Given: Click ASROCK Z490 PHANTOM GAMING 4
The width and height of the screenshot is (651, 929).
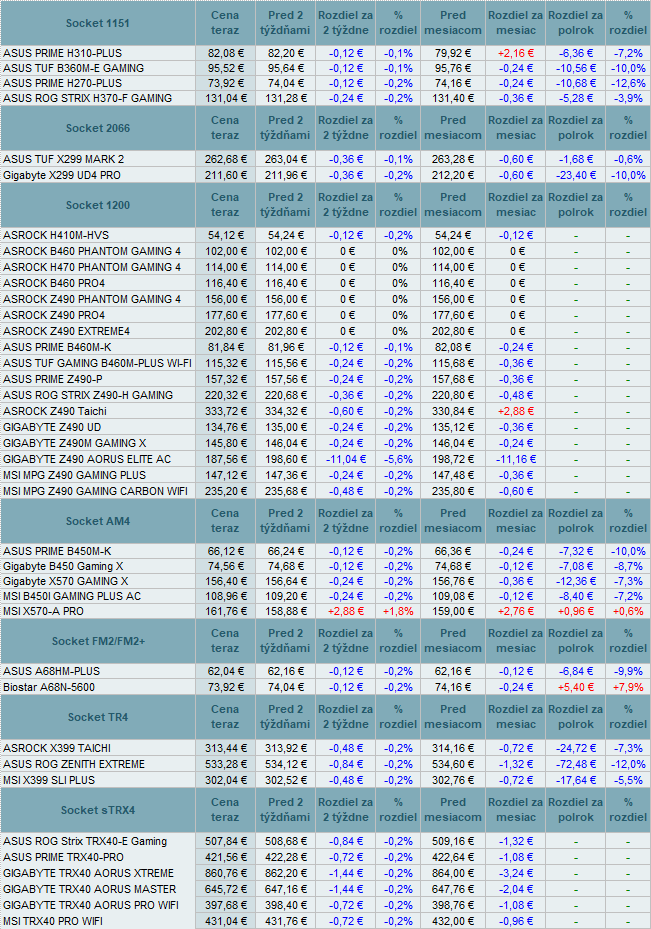Looking at the screenshot, I should (92, 299).
